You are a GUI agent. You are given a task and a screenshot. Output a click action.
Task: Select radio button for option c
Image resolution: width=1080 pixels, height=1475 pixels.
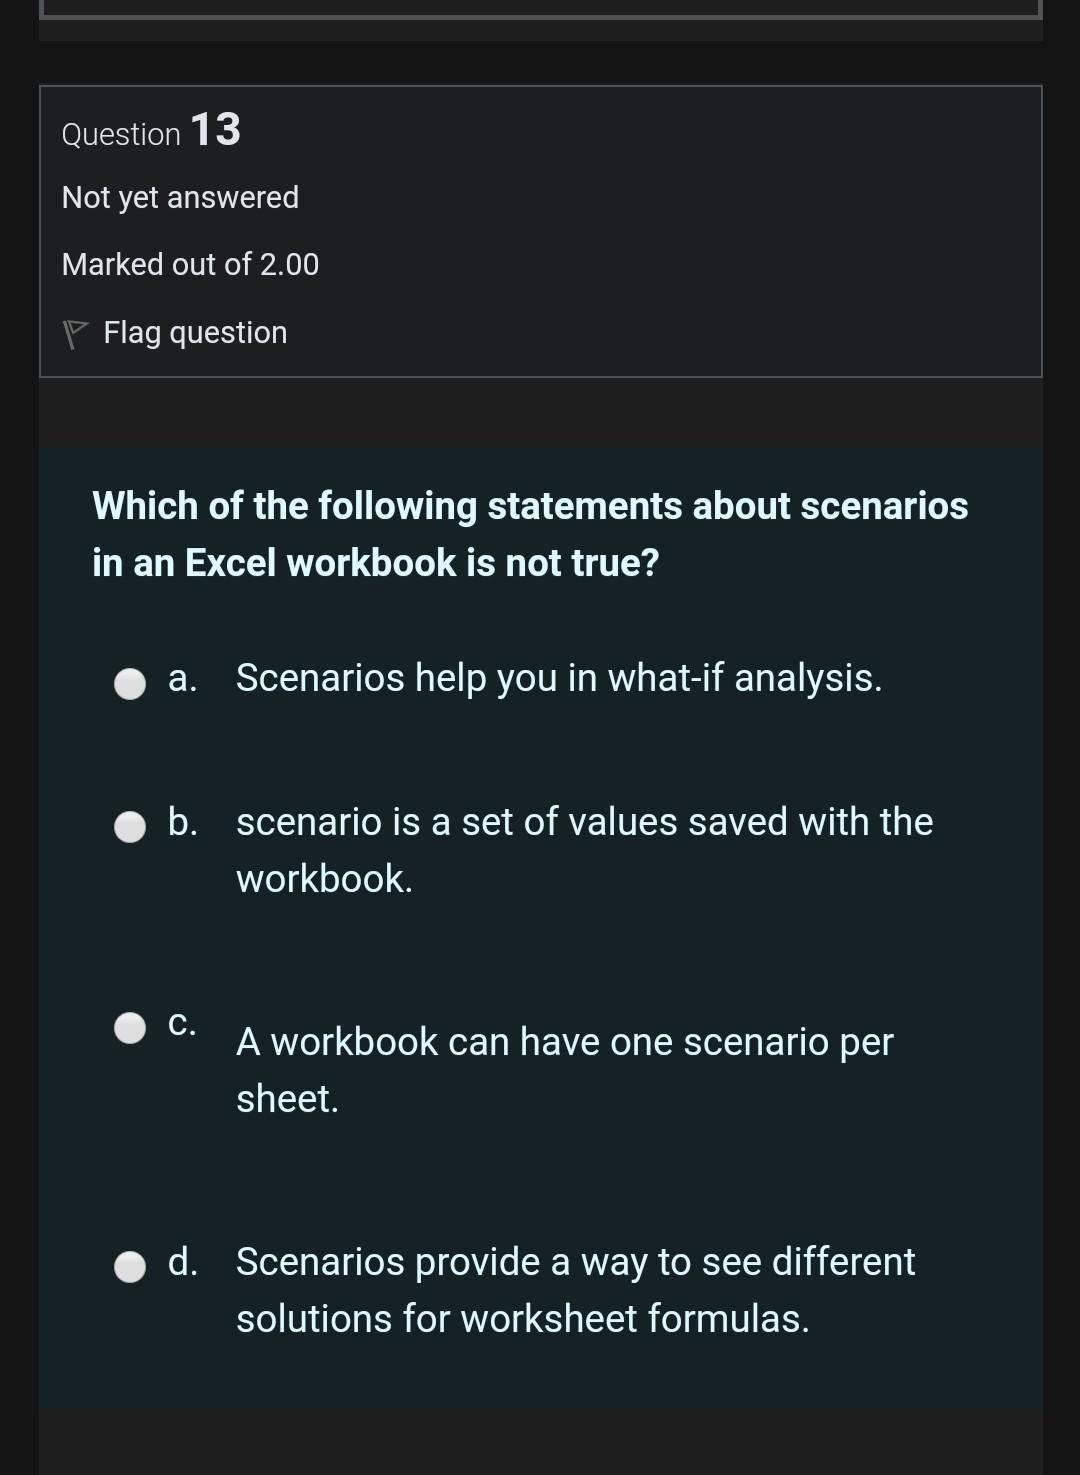[x=129, y=1027]
